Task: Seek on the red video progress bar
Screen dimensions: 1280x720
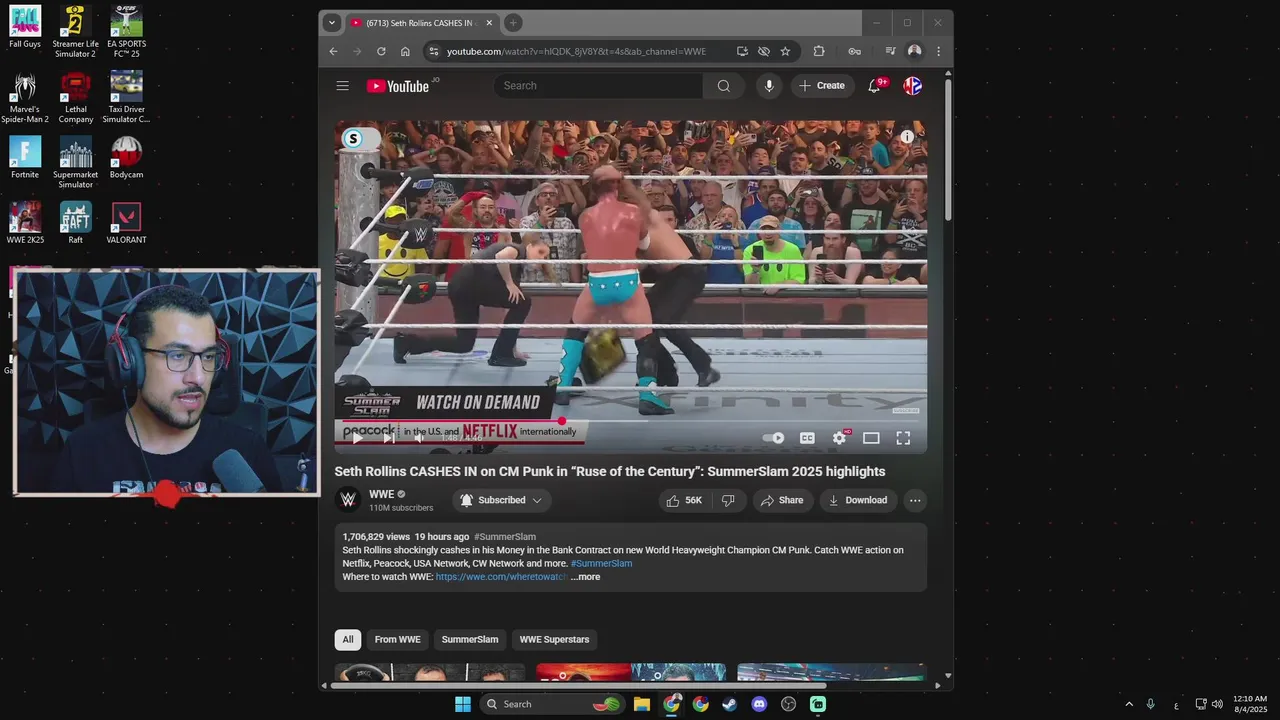Action: [x=631, y=422]
